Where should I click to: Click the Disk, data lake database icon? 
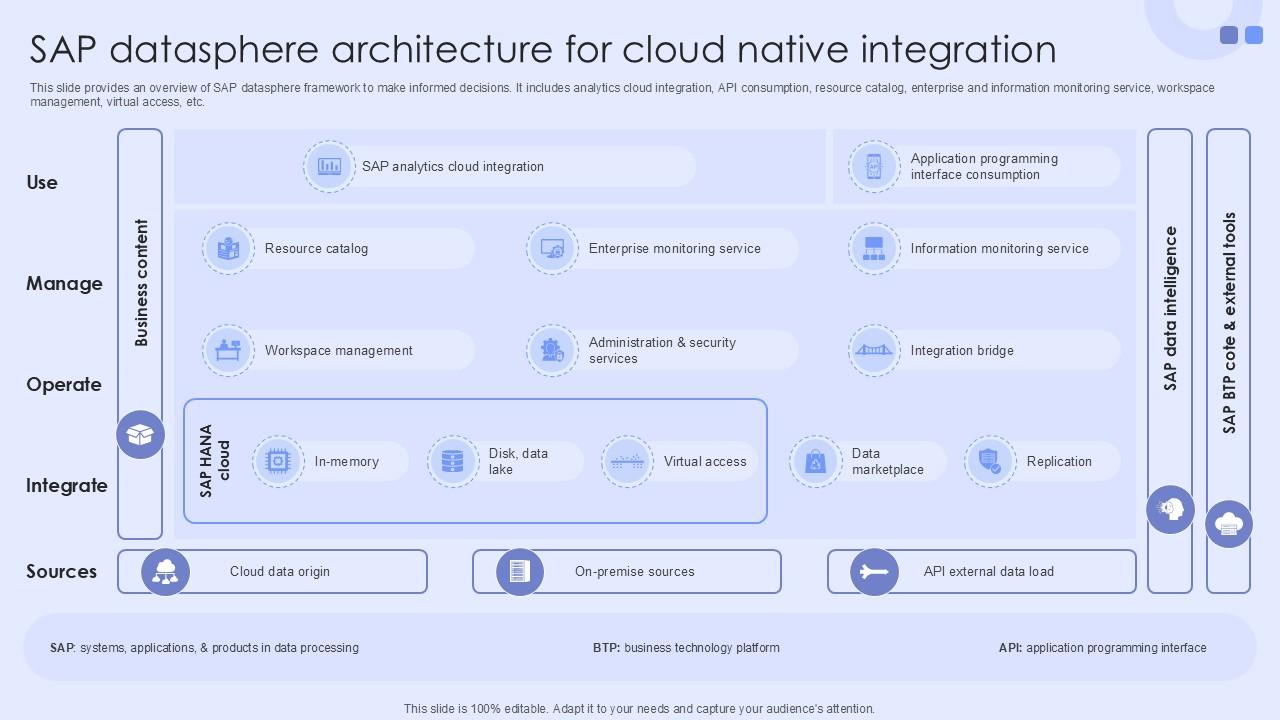[453, 462]
